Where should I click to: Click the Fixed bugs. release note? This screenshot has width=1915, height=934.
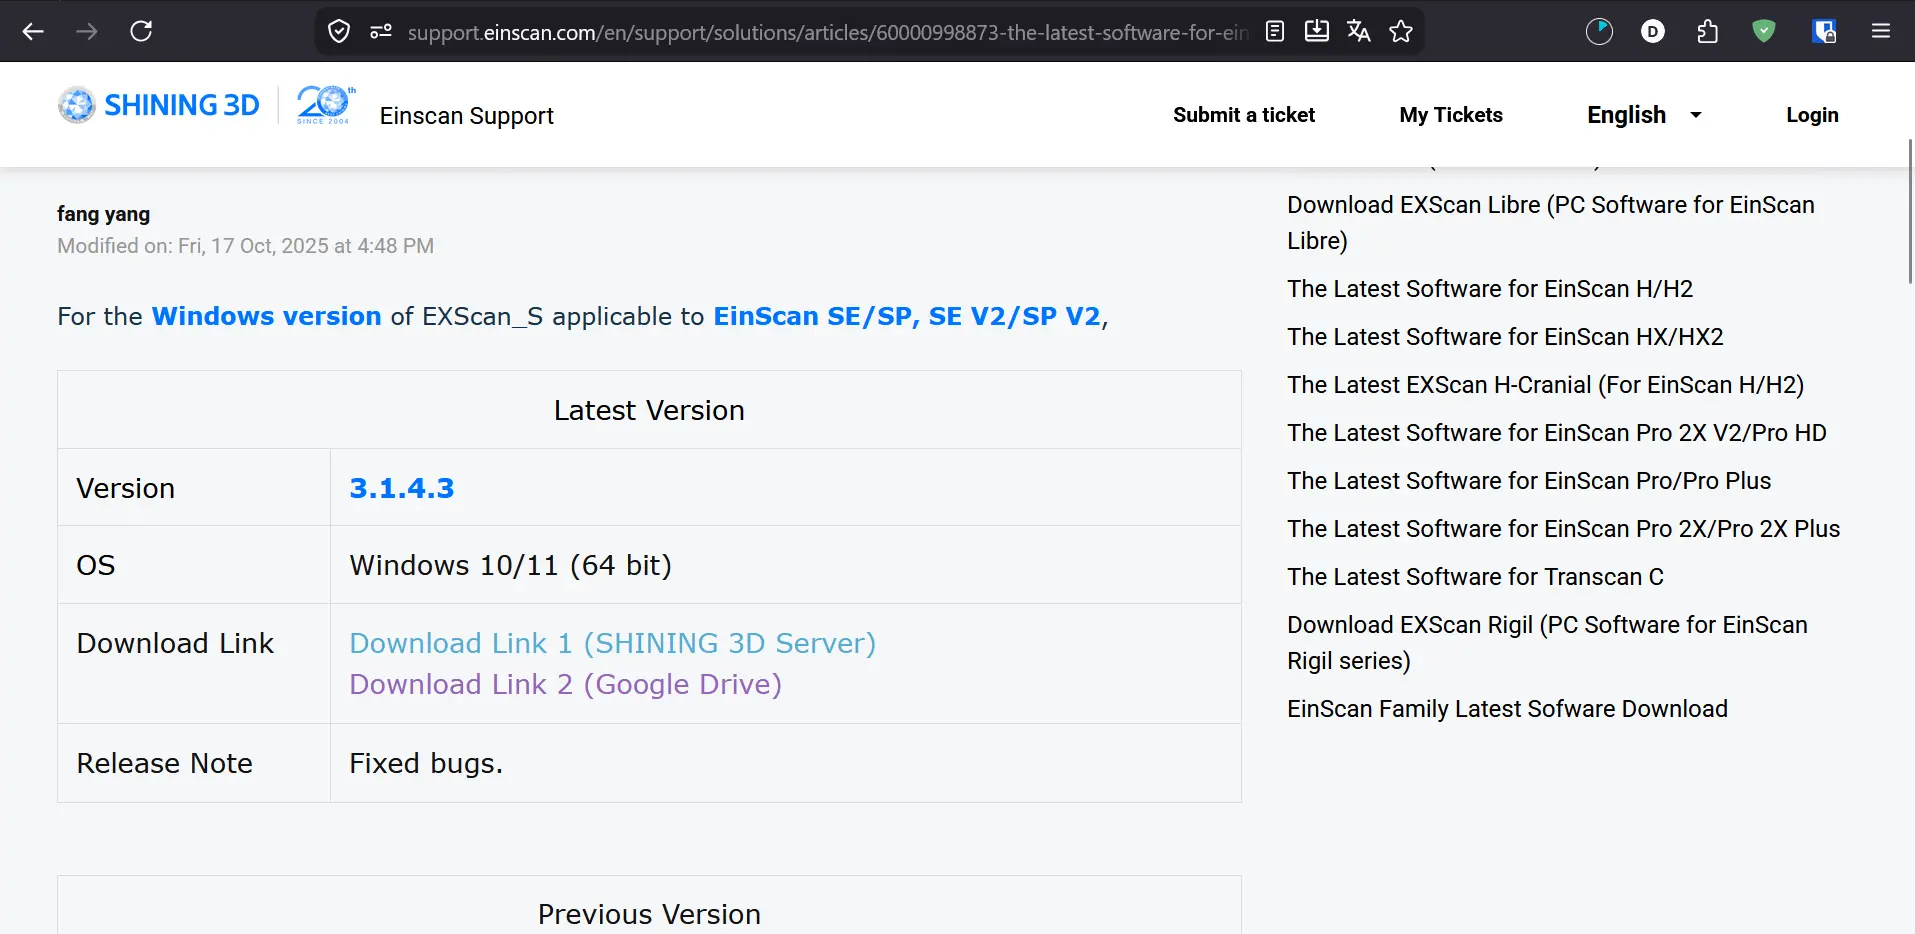tap(426, 763)
